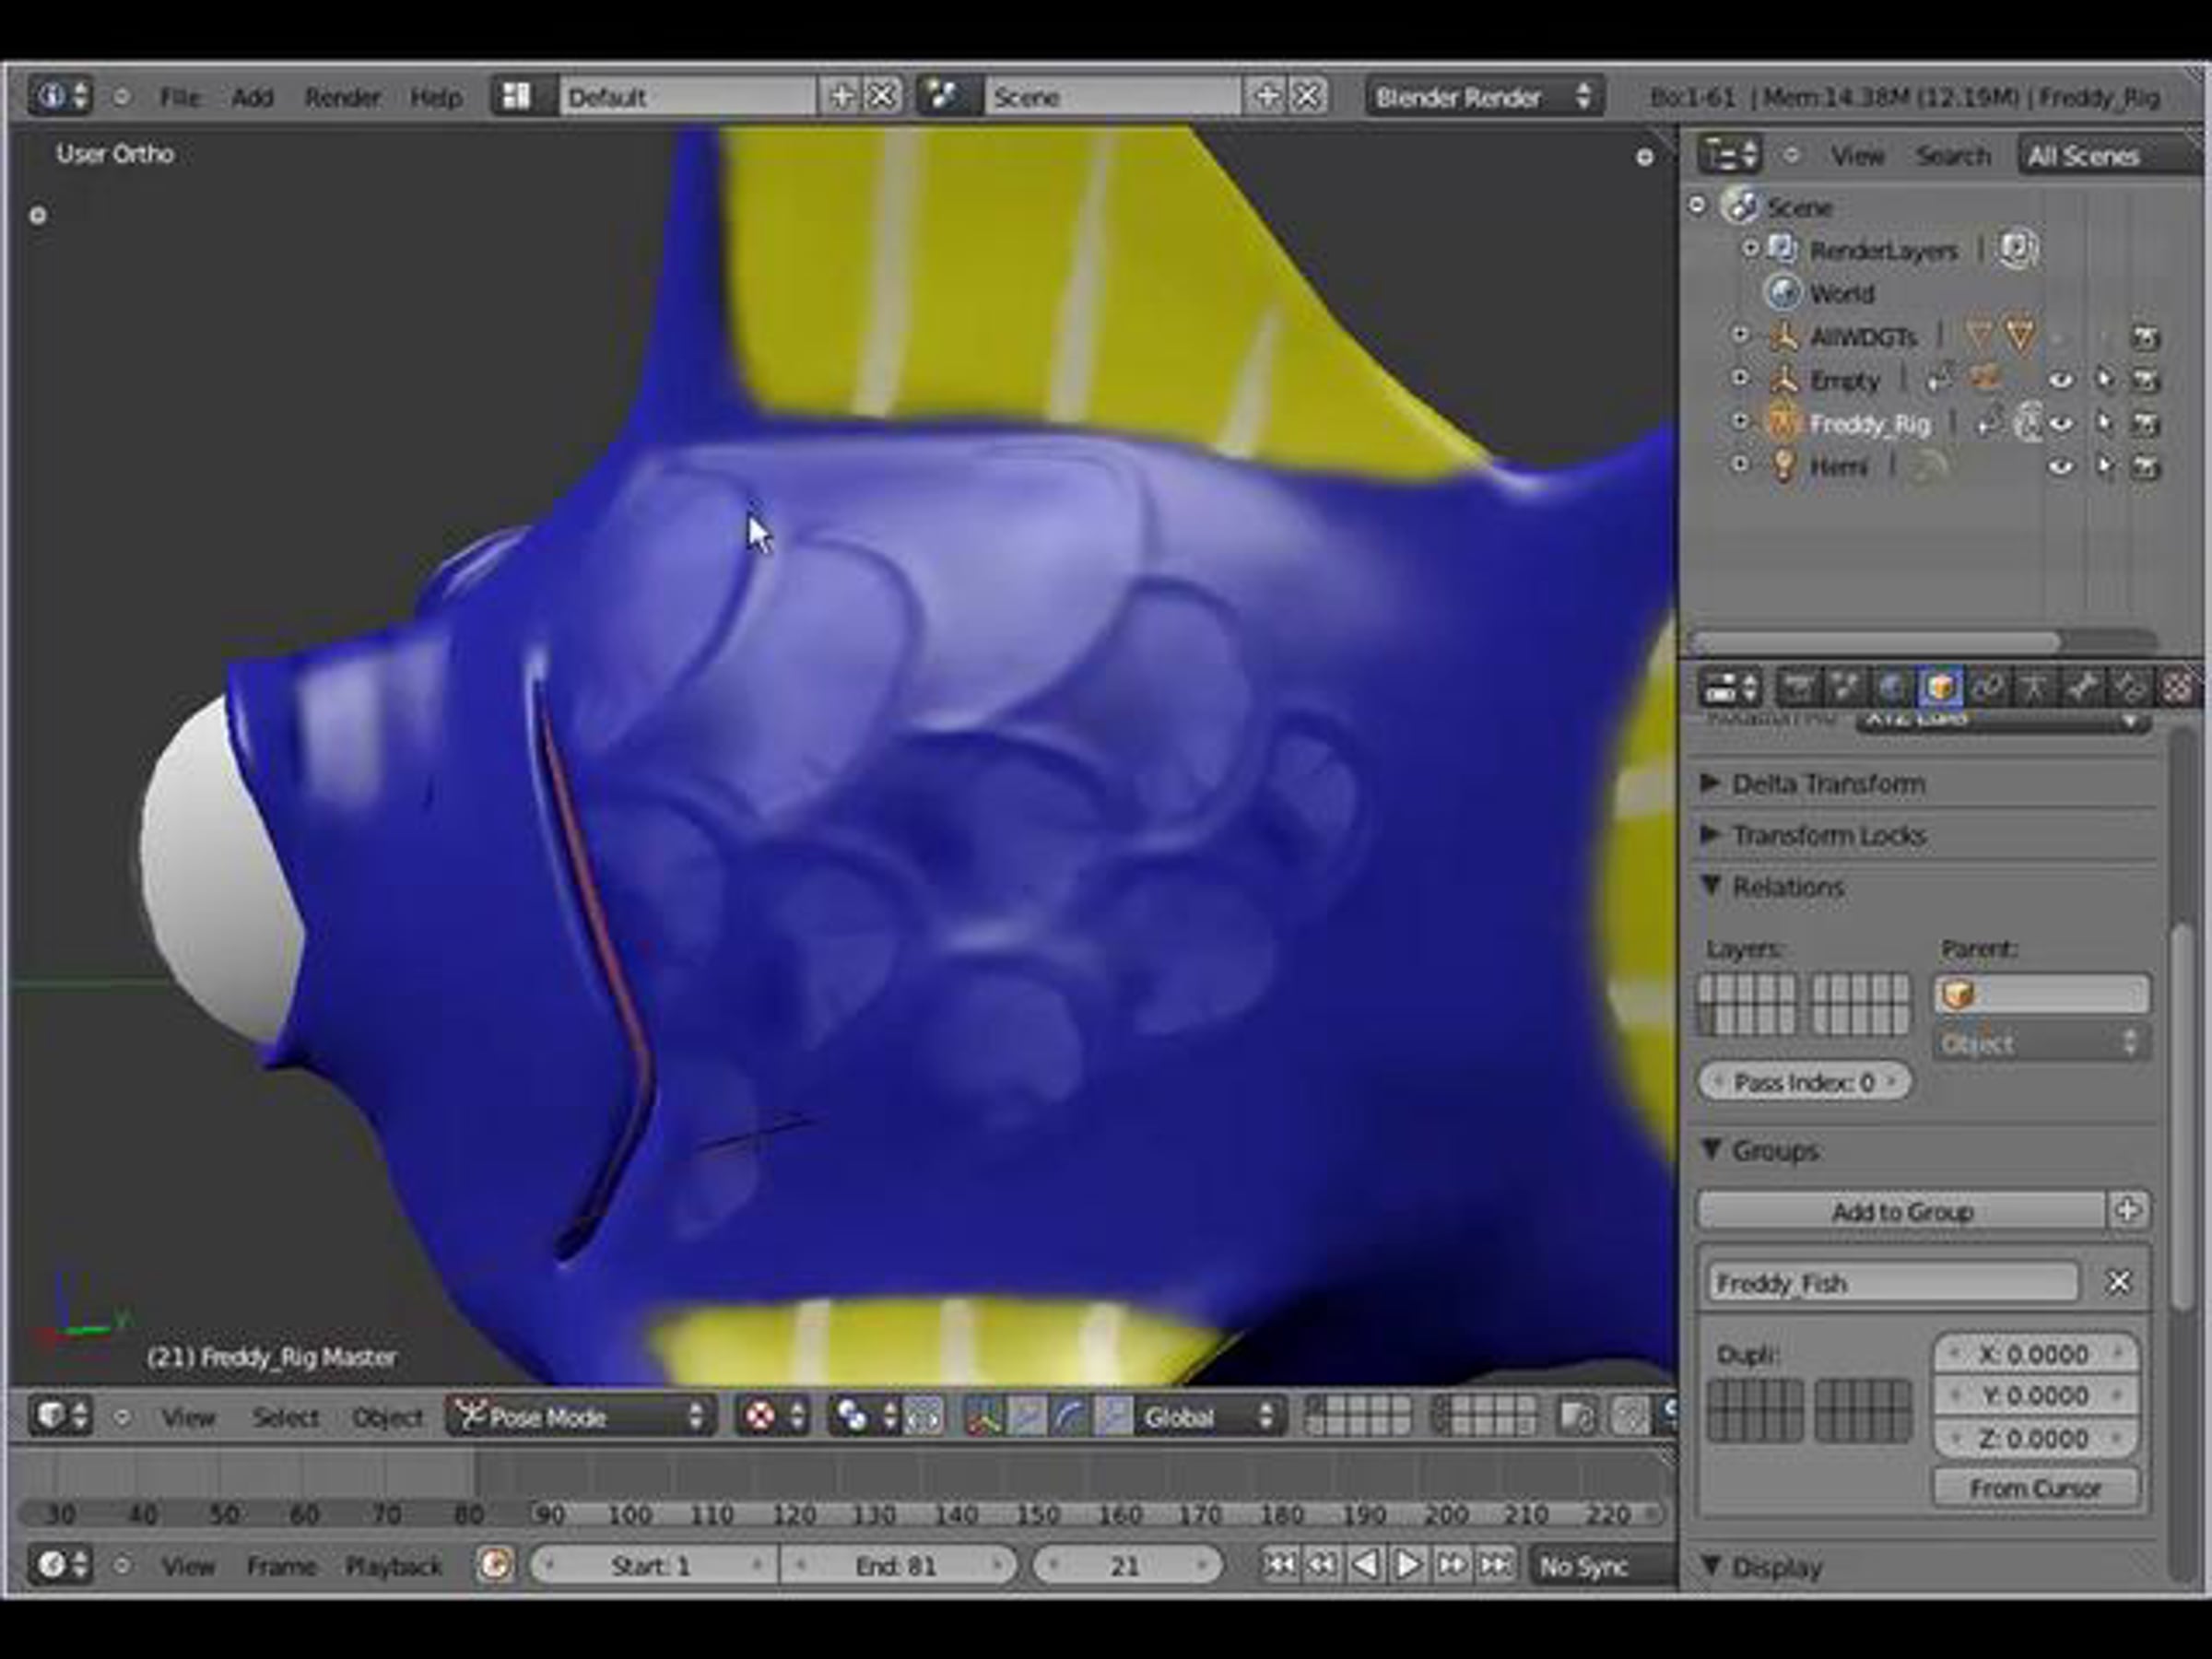2212x1659 pixels.
Task: Click the play animation forward button
Action: [1408, 1564]
